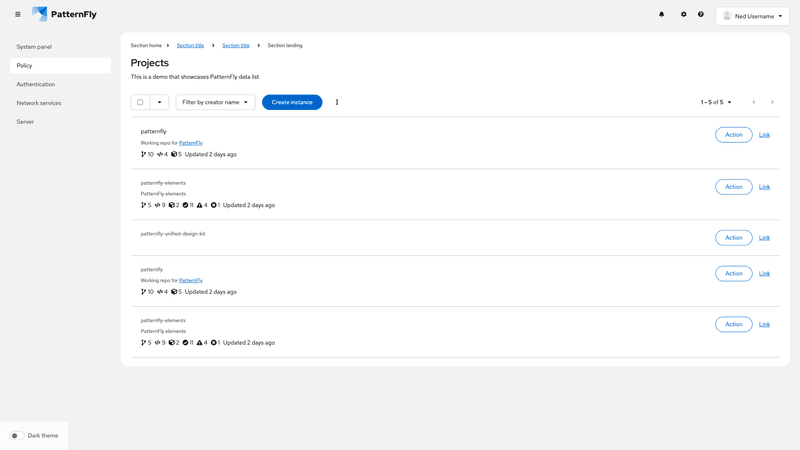
Task: Go to next page arrow
Action: click(x=772, y=102)
